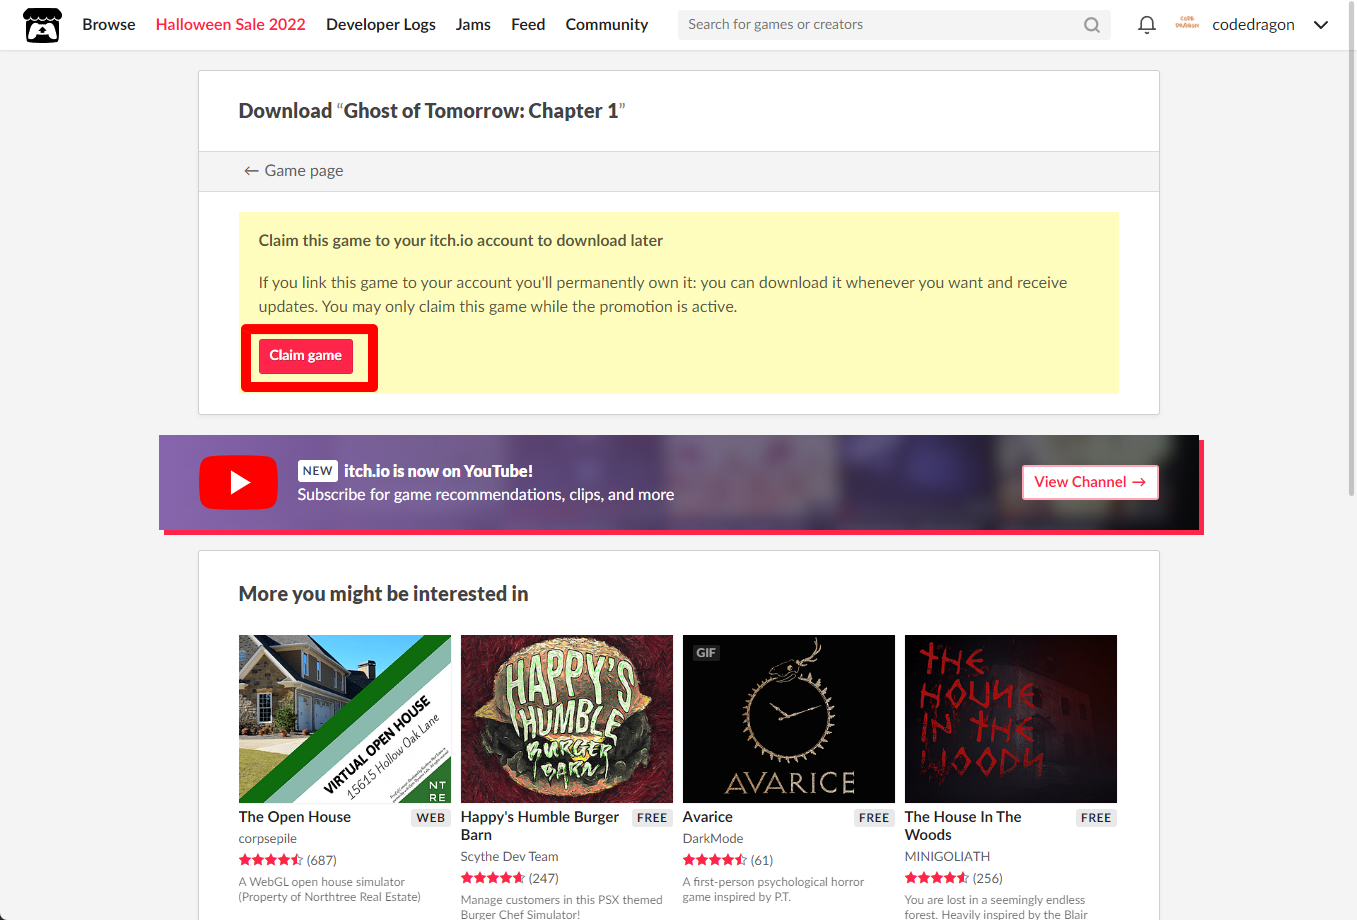This screenshot has width=1357, height=920.
Task: Open Halloween Sale 2022 page
Action: point(231,24)
